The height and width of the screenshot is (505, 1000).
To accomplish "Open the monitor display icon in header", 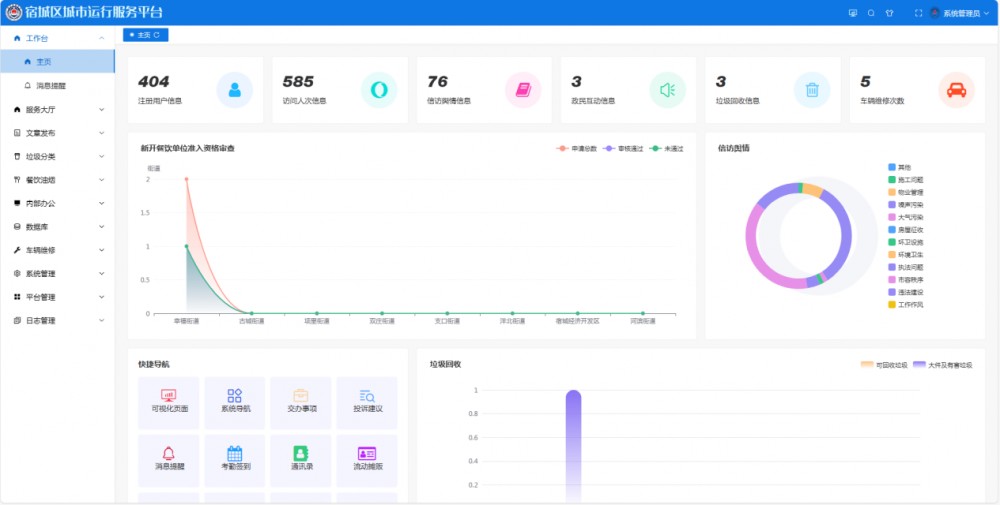I will pos(853,13).
